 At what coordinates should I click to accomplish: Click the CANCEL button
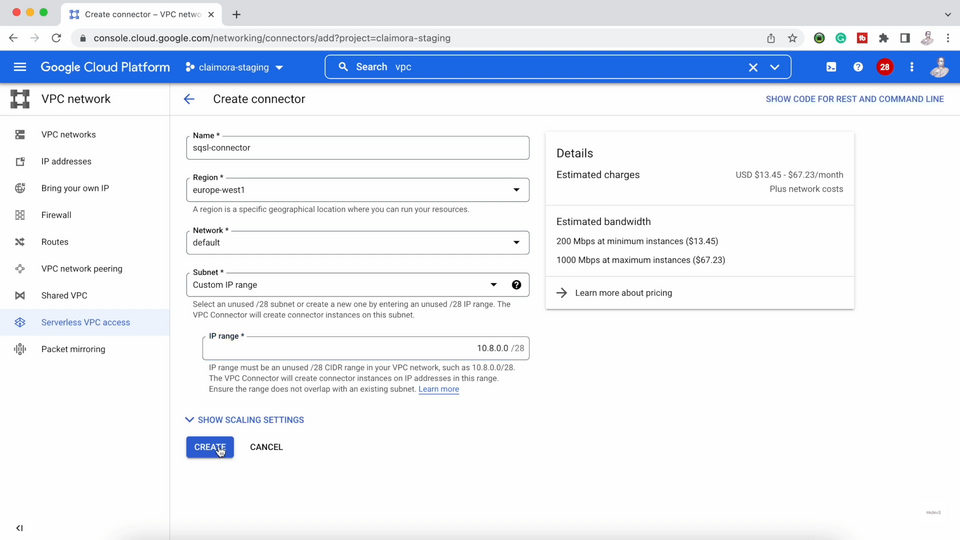266,447
